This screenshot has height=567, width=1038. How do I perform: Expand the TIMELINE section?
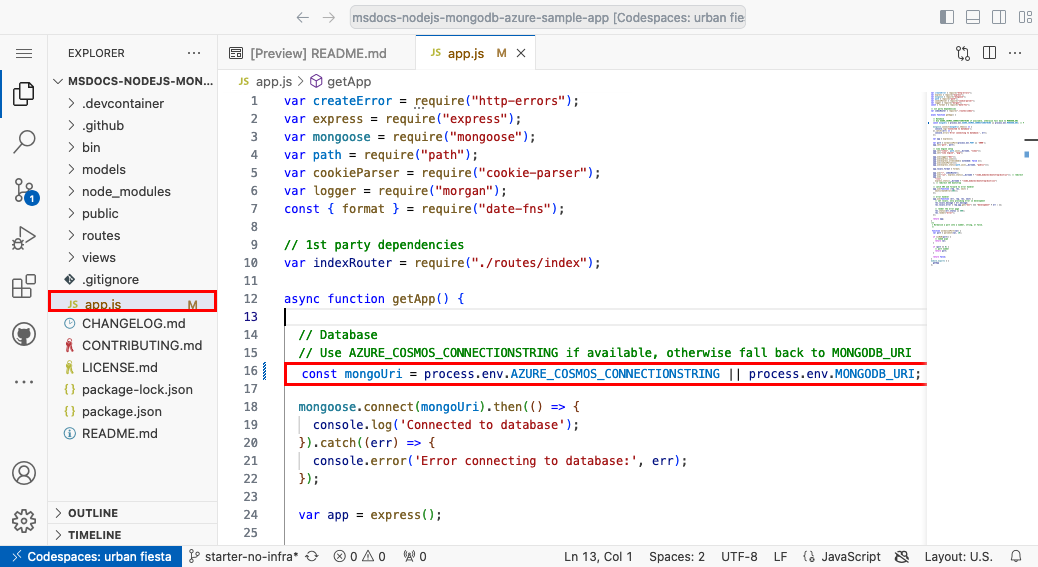pyautogui.click(x=94, y=535)
